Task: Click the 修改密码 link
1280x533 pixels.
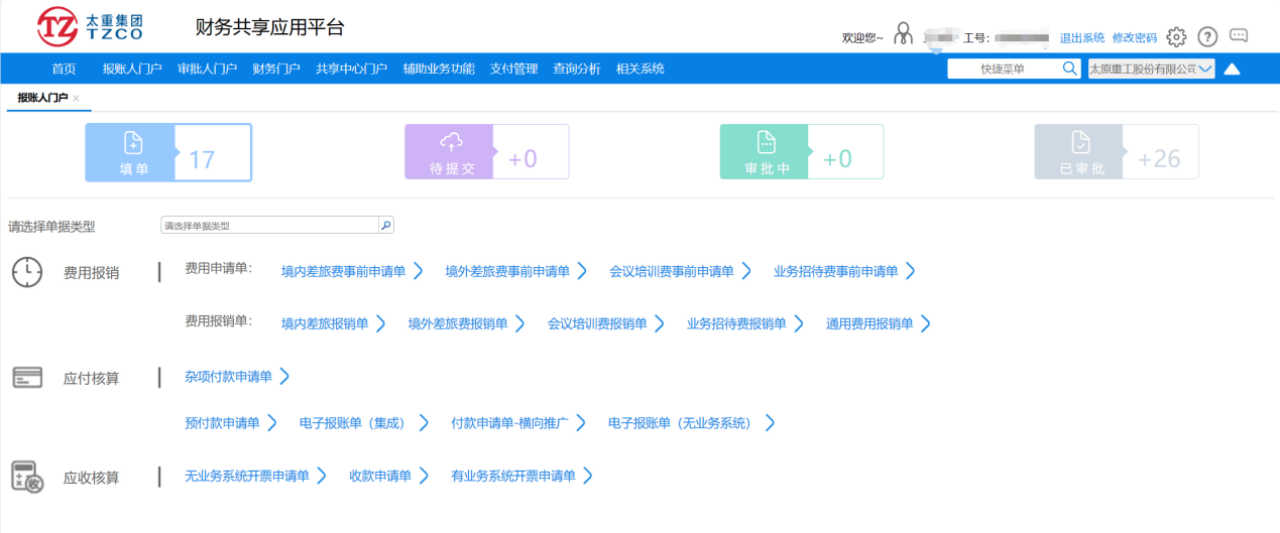Action: 1134,38
